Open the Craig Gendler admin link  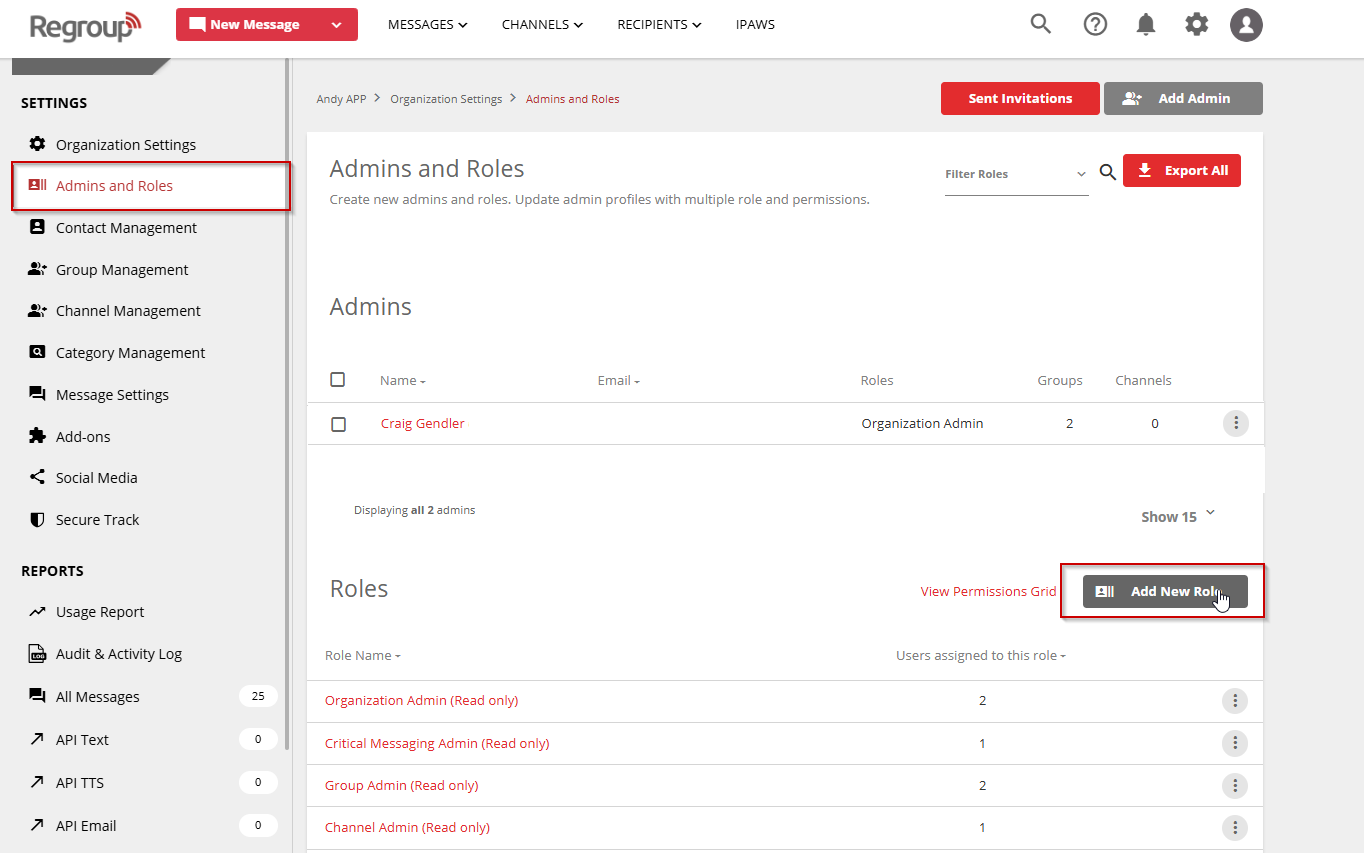[423, 423]
